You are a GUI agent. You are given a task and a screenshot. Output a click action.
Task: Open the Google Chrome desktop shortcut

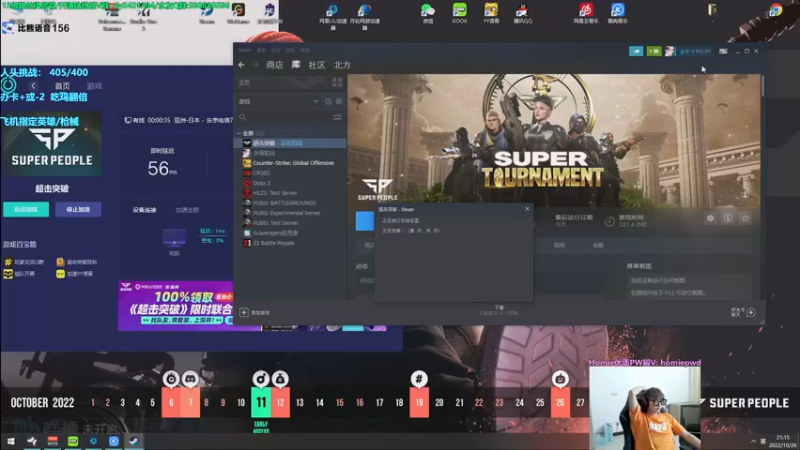pyautogui.click(x=776, y=10)
